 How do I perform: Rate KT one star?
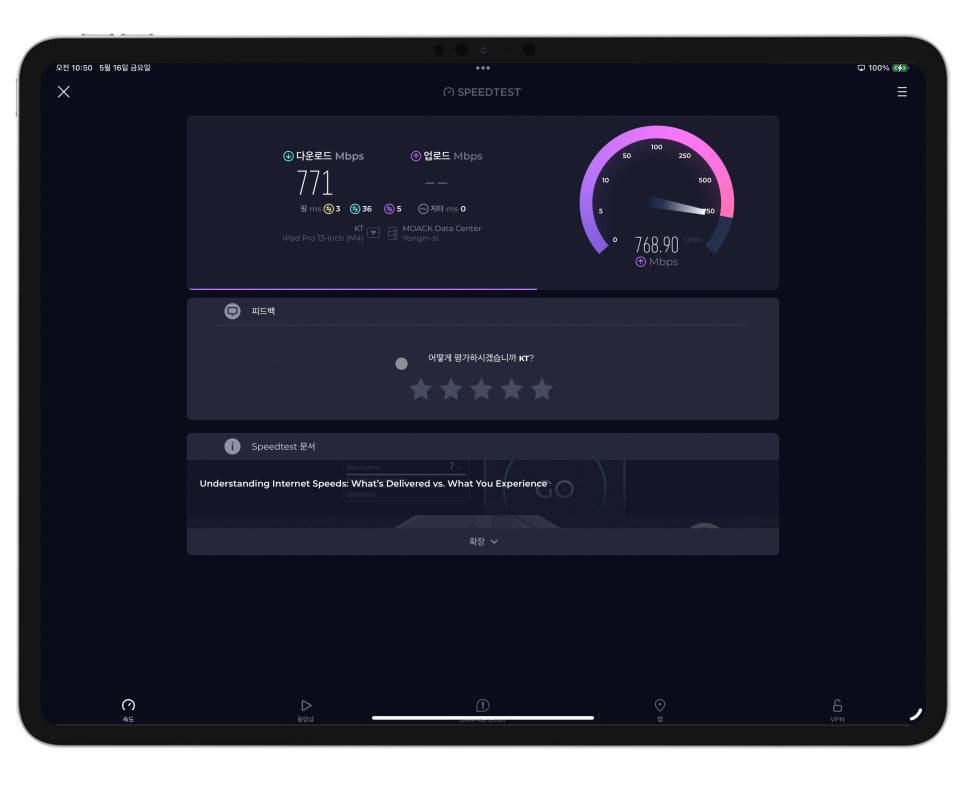(x=421, y=389)
